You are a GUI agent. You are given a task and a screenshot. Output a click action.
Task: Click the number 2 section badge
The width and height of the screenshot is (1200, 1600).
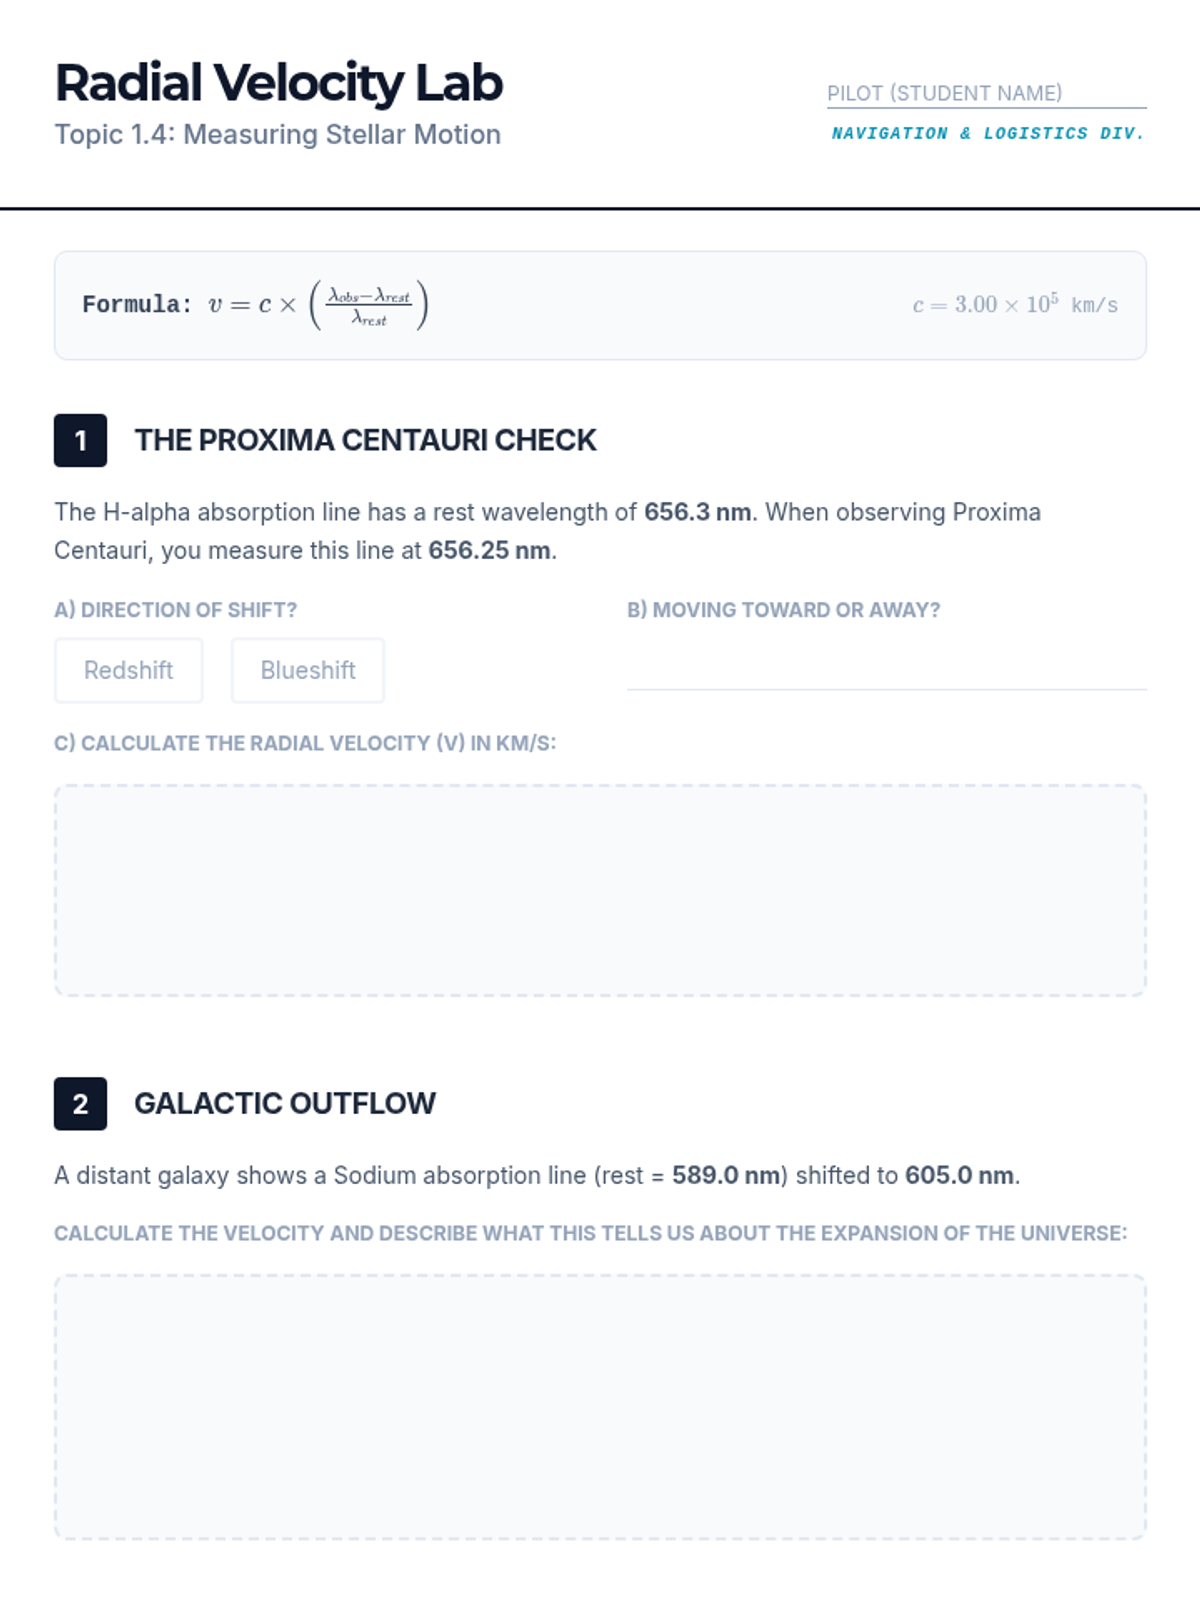(x=81, y=1103)
